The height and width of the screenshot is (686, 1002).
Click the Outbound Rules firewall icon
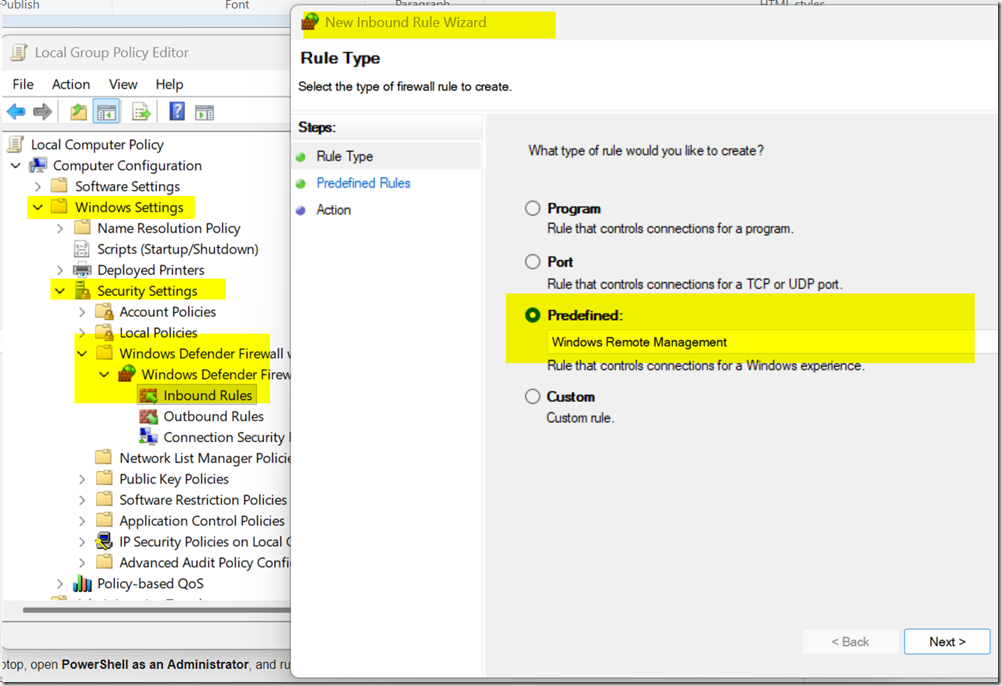(148, 416)
